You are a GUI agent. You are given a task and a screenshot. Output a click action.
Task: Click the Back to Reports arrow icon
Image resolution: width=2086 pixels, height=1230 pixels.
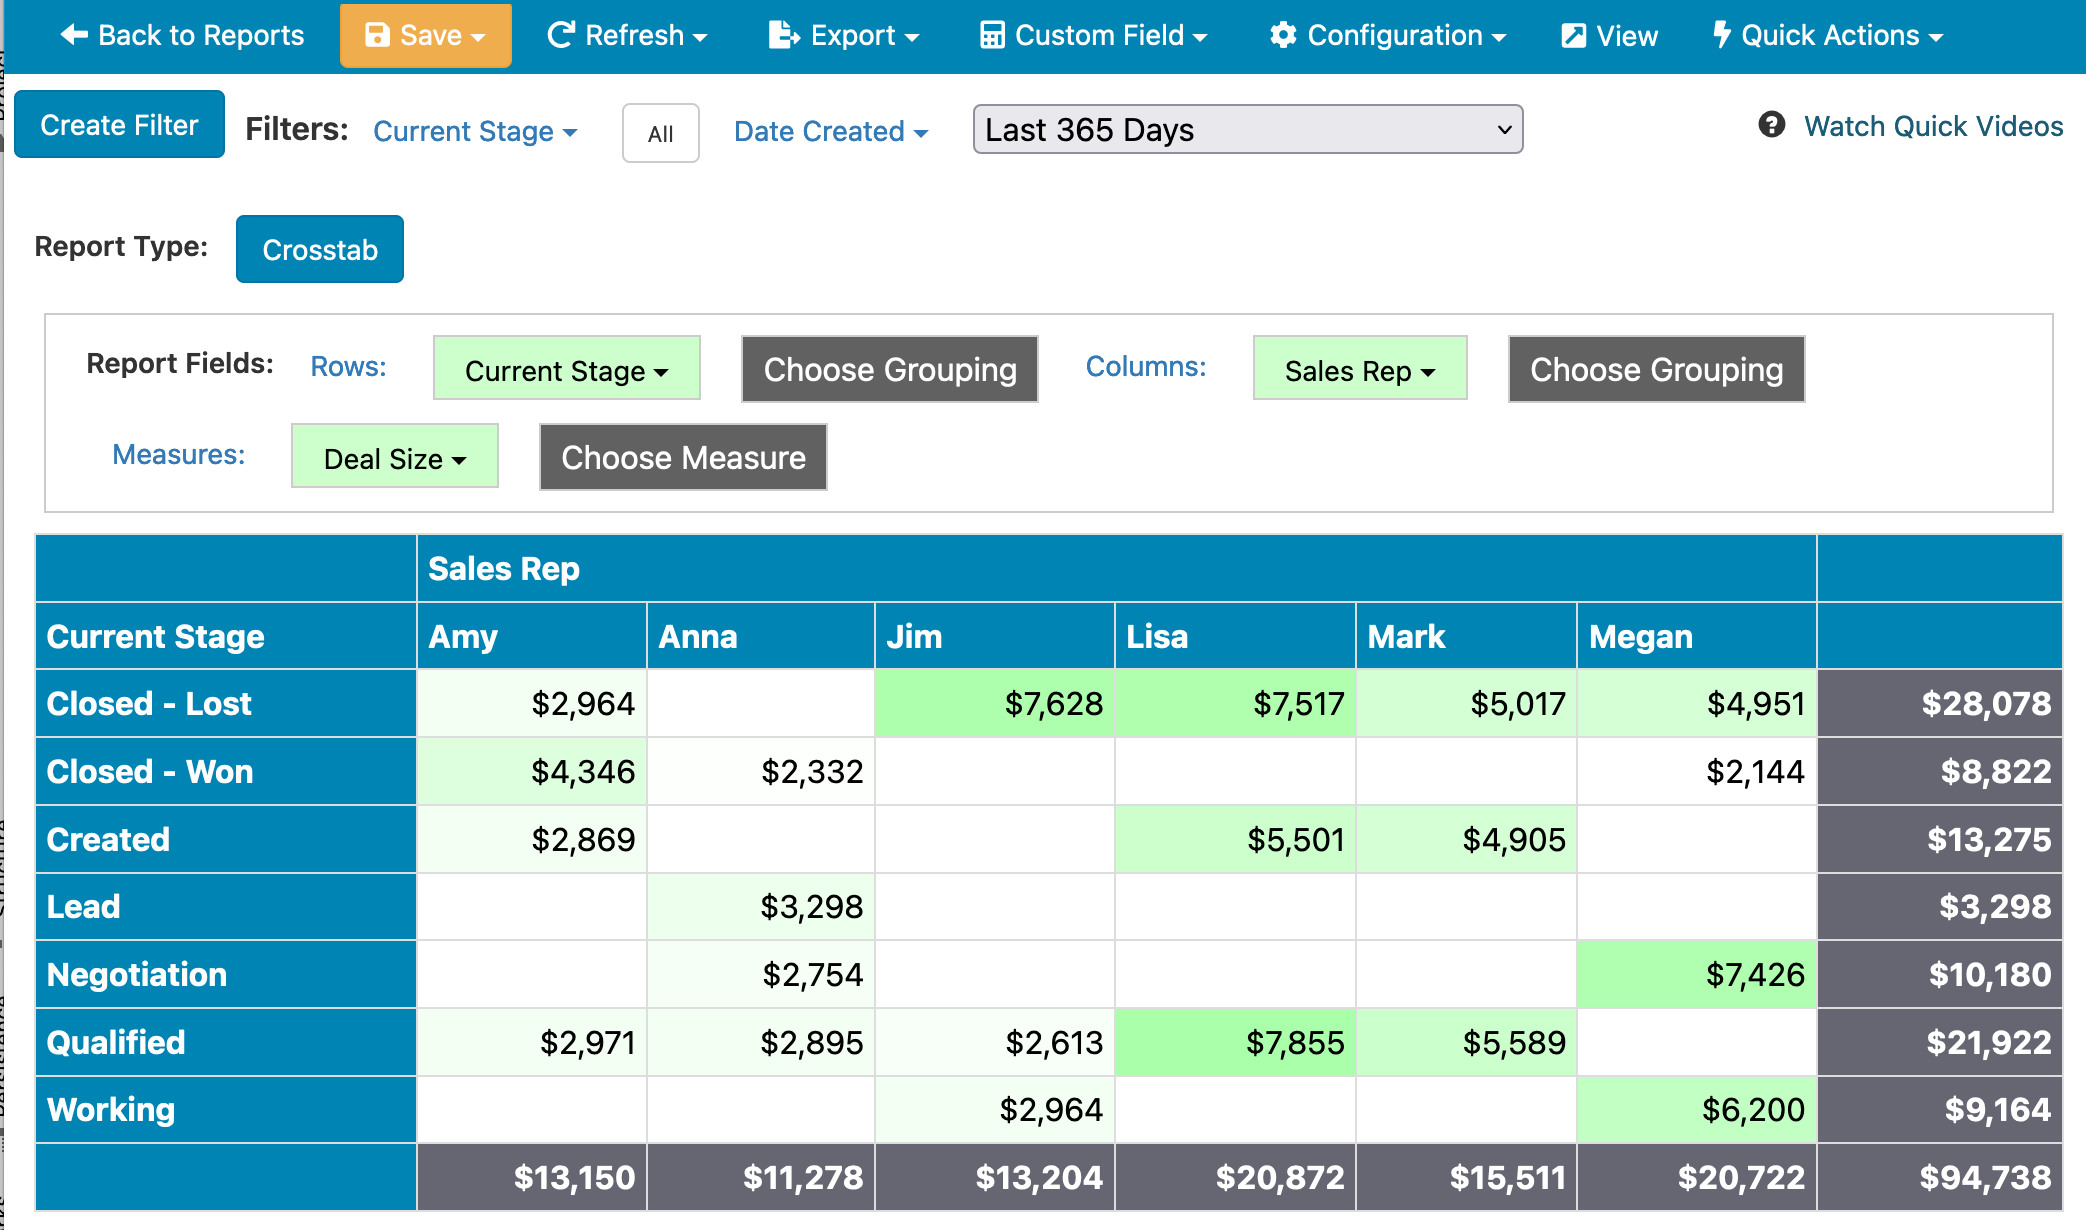[x=74, y=35]
